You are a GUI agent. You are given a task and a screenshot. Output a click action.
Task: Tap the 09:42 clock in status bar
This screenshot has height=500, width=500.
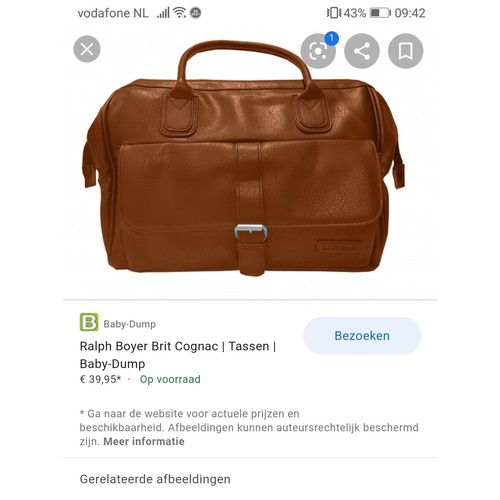410,13
